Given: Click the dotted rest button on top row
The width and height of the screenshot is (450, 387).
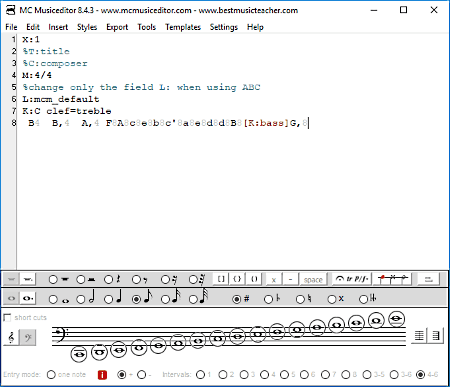Looking at the screenshot, I should [28, 279].
